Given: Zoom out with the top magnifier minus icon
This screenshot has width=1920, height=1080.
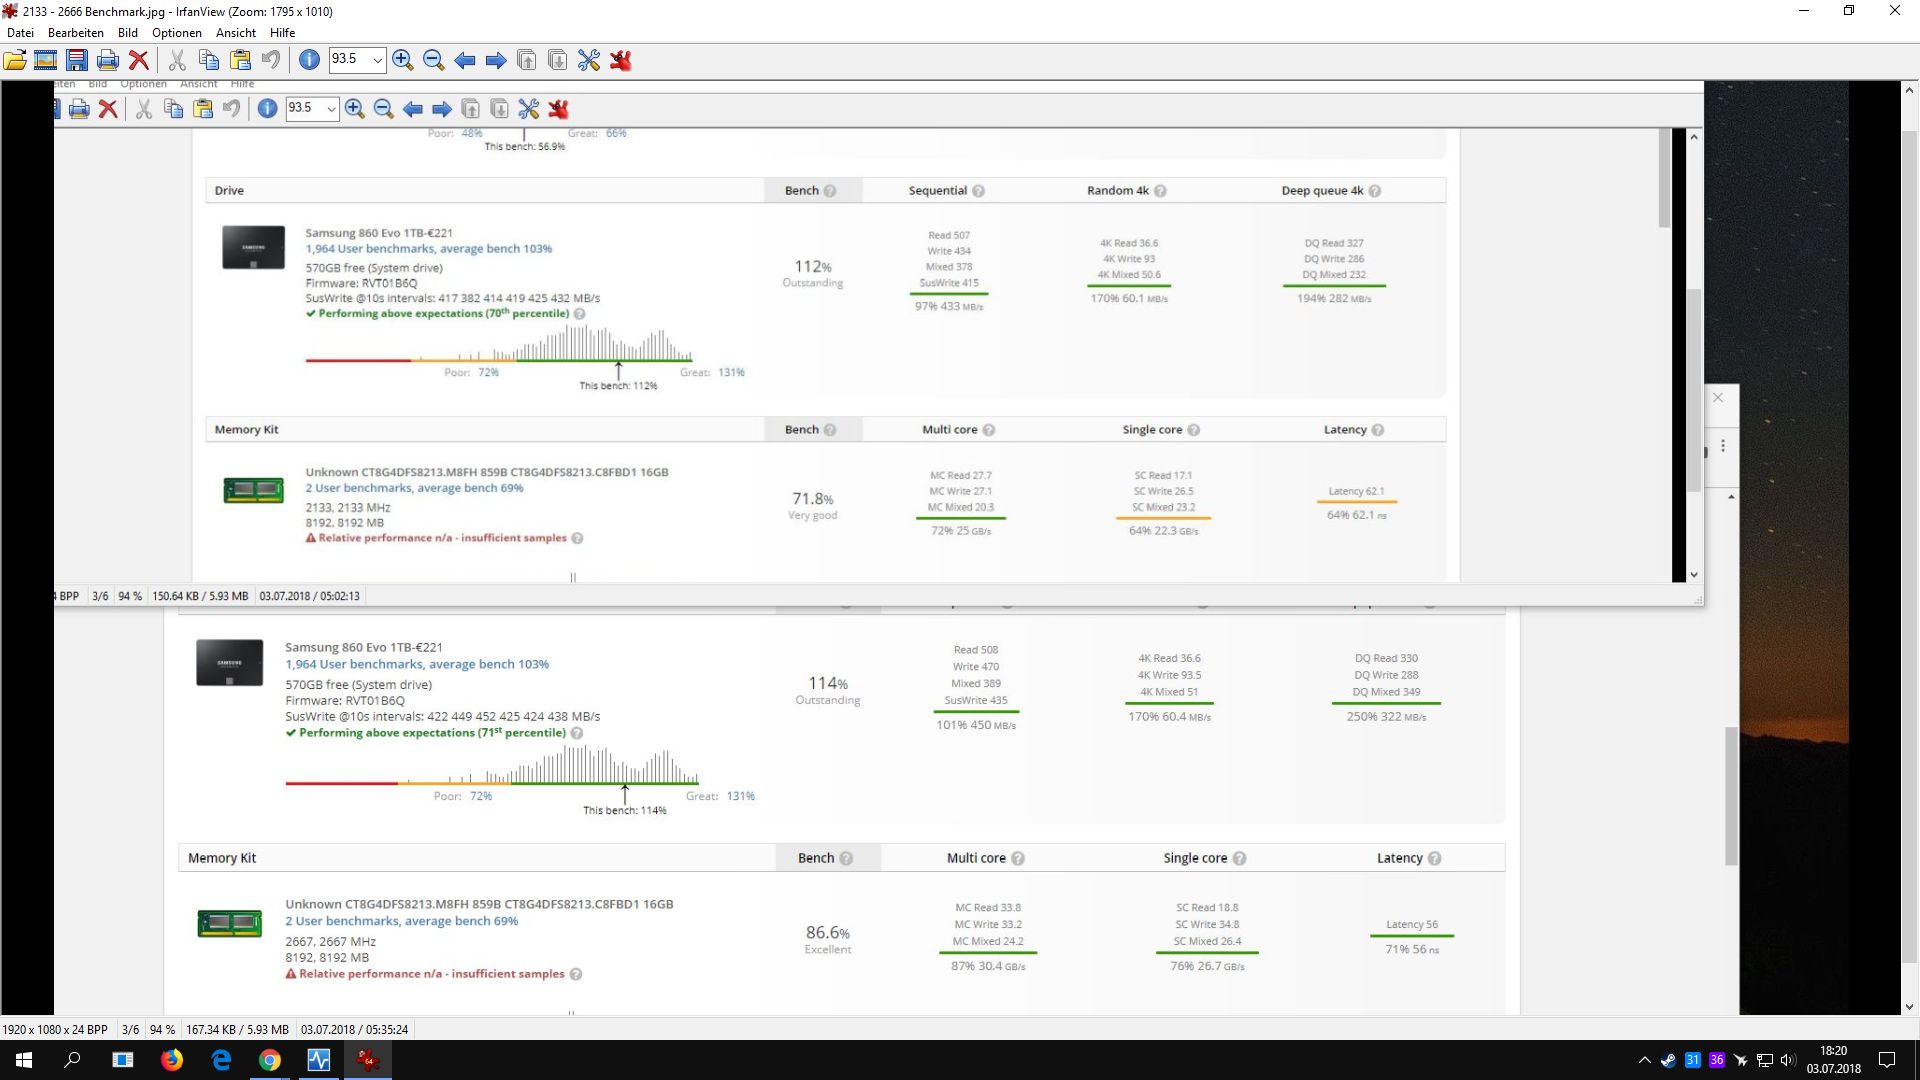Looking at the screenshot, I should [x=434, y=60].
